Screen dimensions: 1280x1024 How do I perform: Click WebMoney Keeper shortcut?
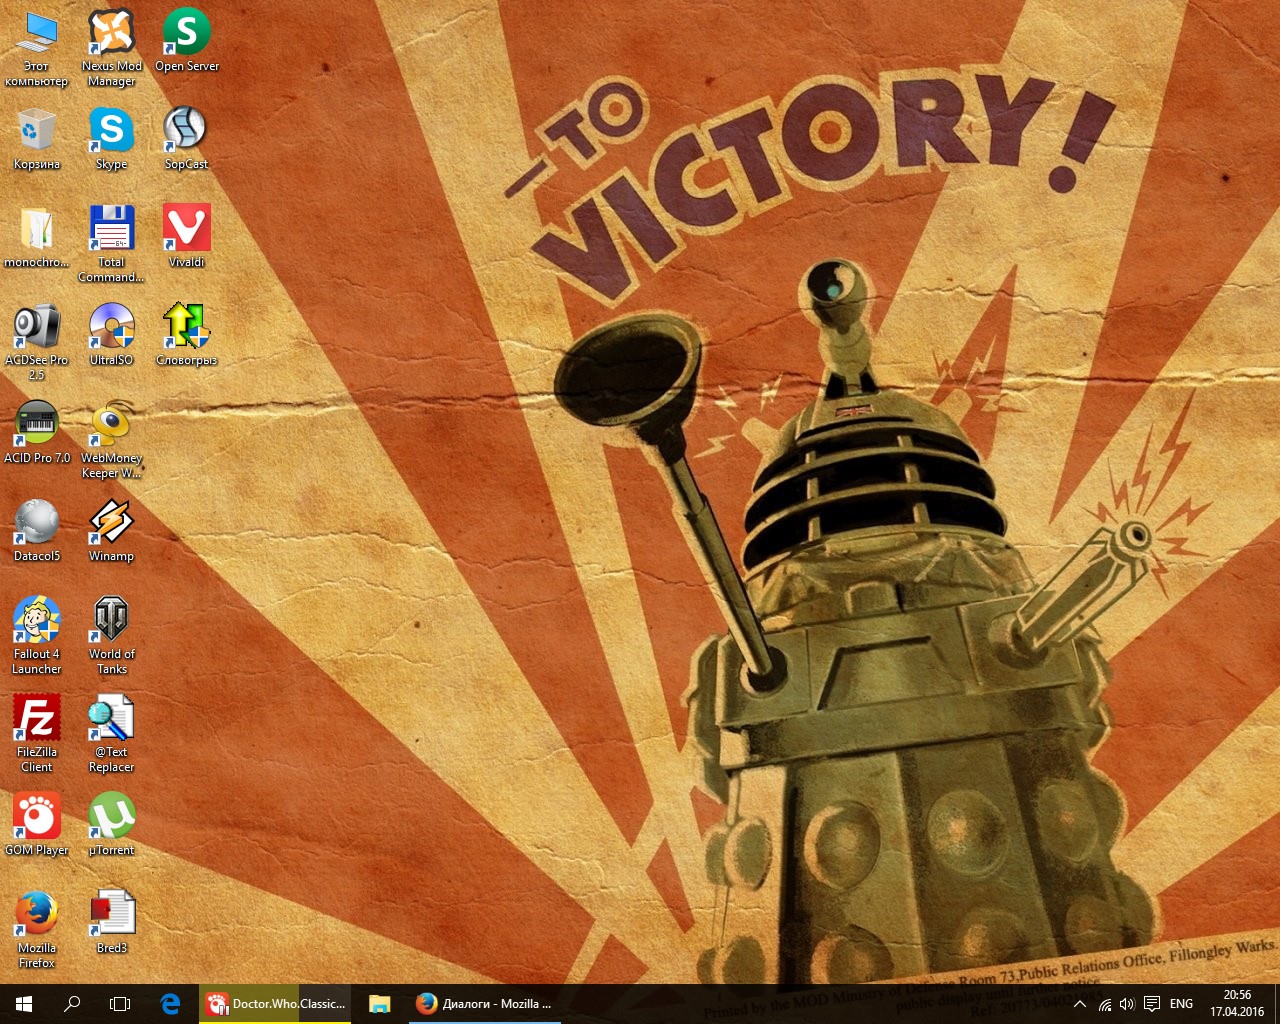coord(112,440)
